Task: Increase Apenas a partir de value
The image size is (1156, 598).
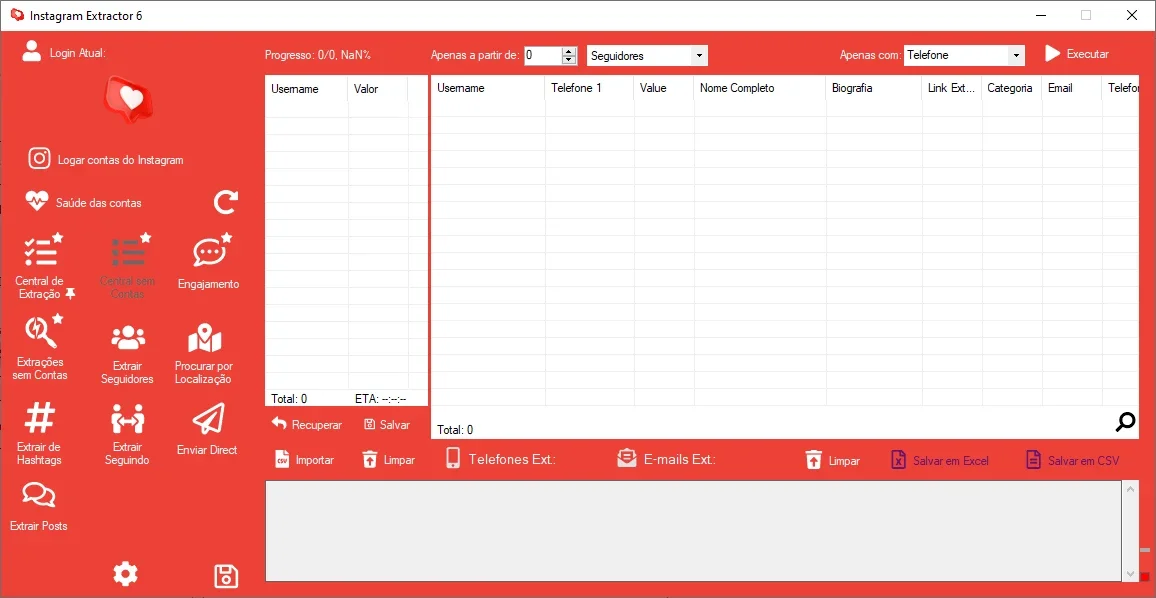Action: [568, 51]
